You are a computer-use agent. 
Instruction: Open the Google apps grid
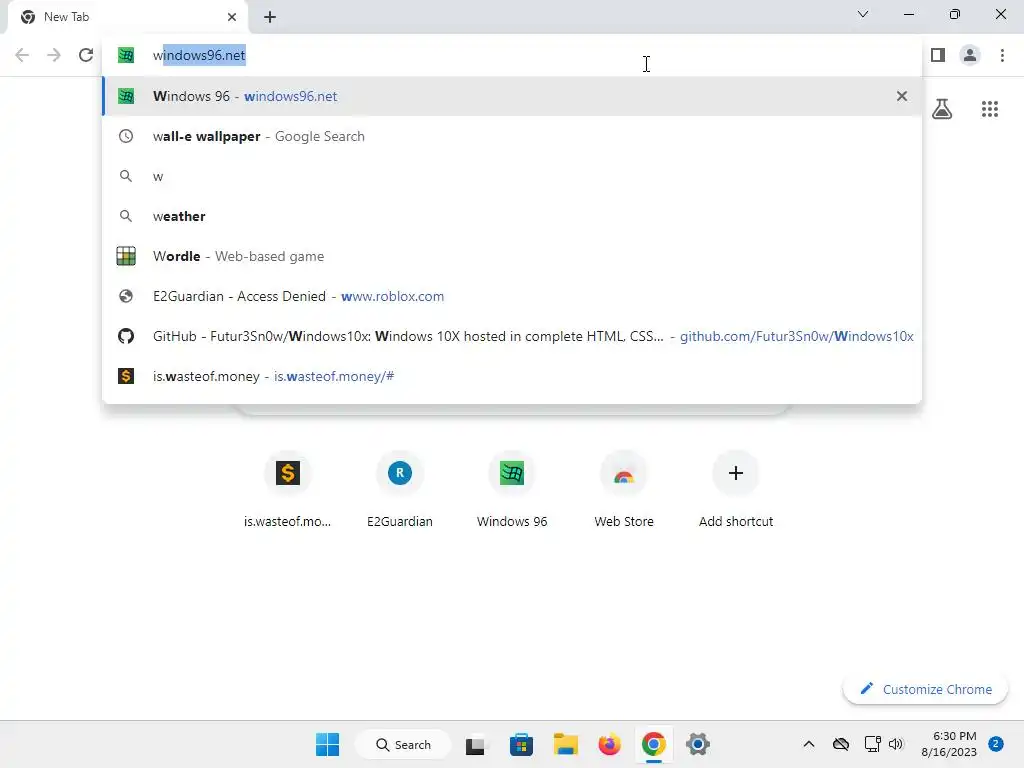(x=989, y=108)
